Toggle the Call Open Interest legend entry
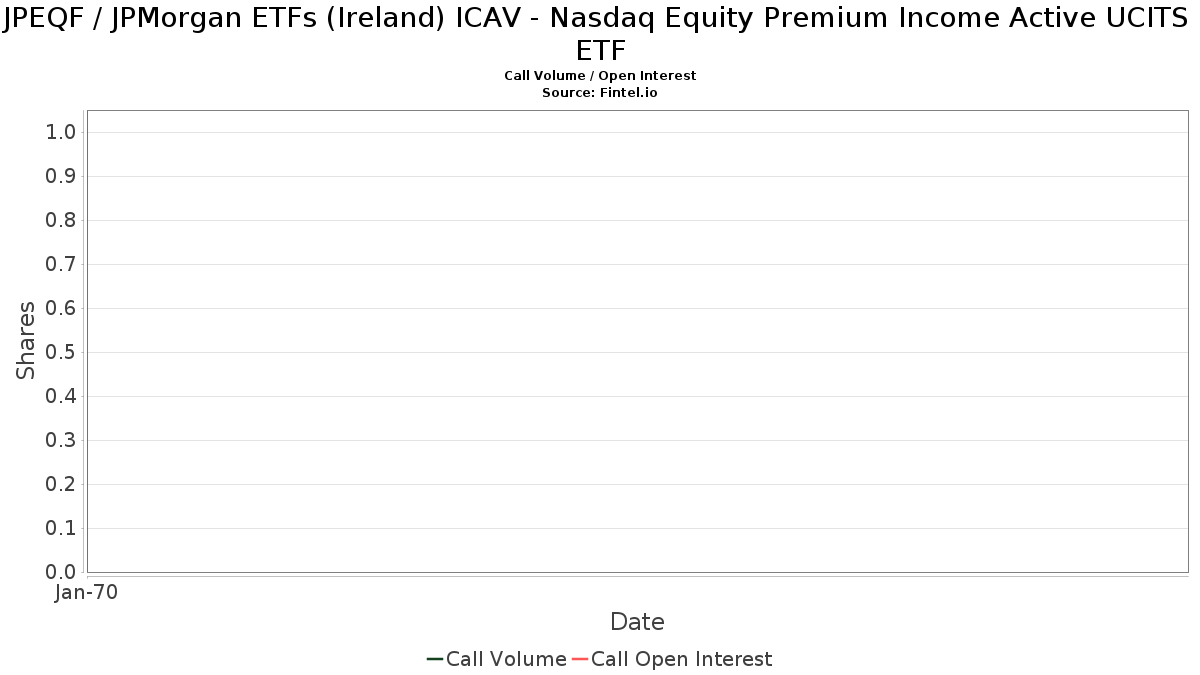The width and height of the screenshot is (1200, 675). pyautogui.click(x=681, y=659)
